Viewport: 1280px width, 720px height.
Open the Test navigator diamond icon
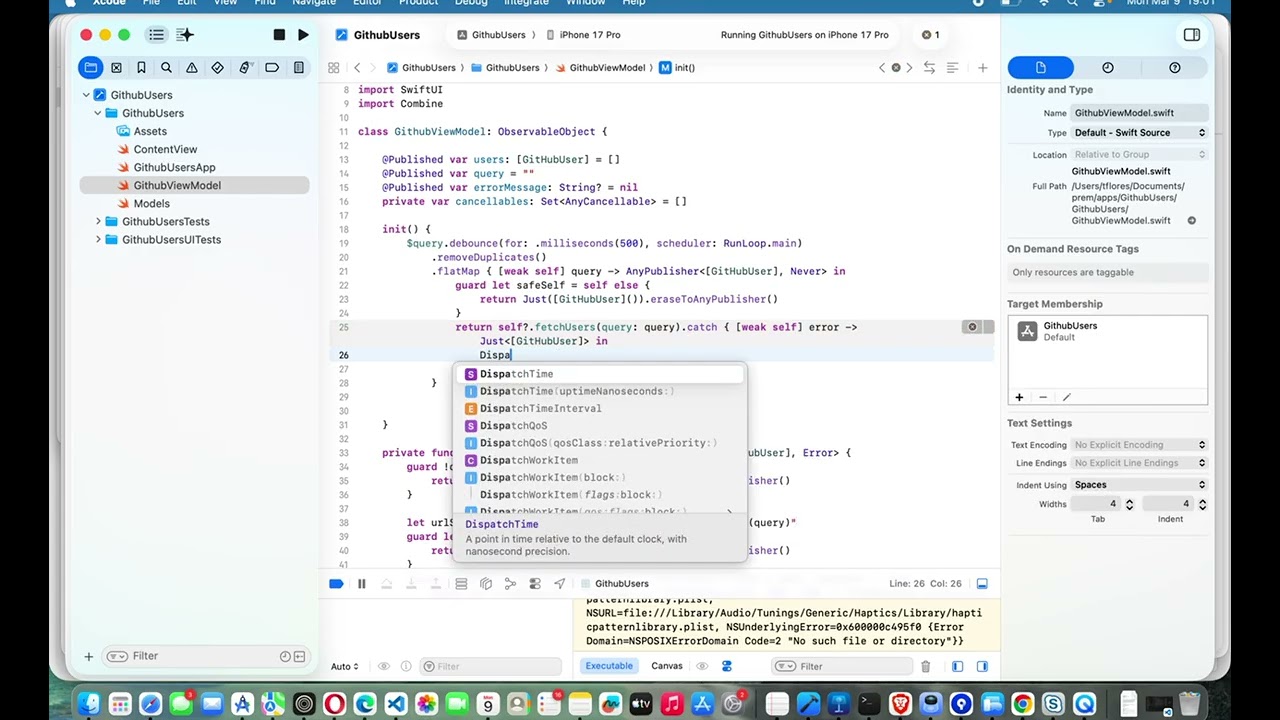tap(217, 68)
